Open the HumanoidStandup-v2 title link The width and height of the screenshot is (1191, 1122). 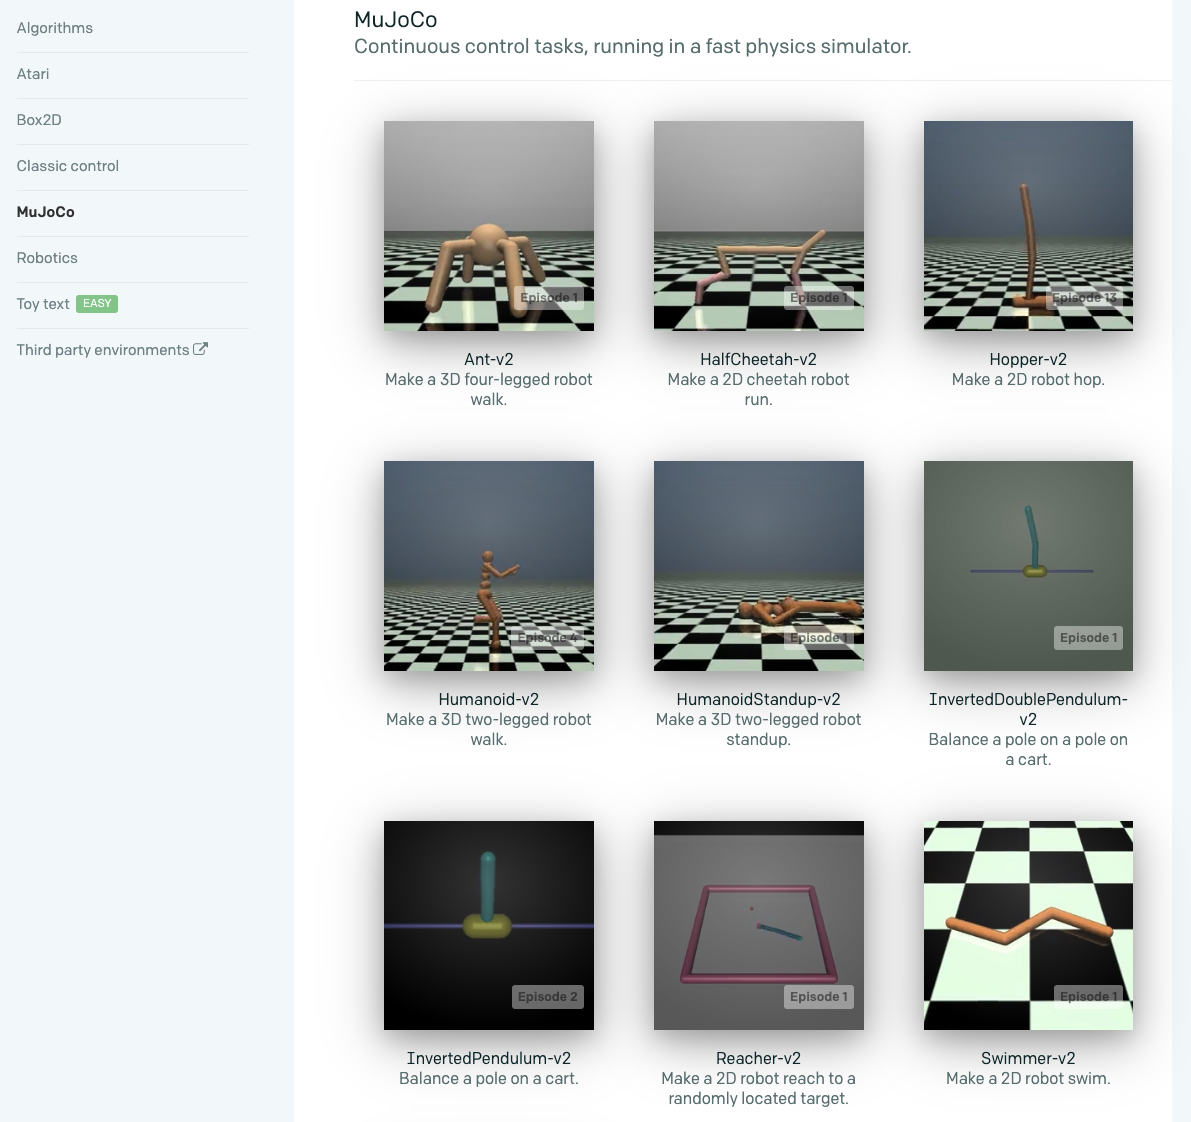coord(759,700)
